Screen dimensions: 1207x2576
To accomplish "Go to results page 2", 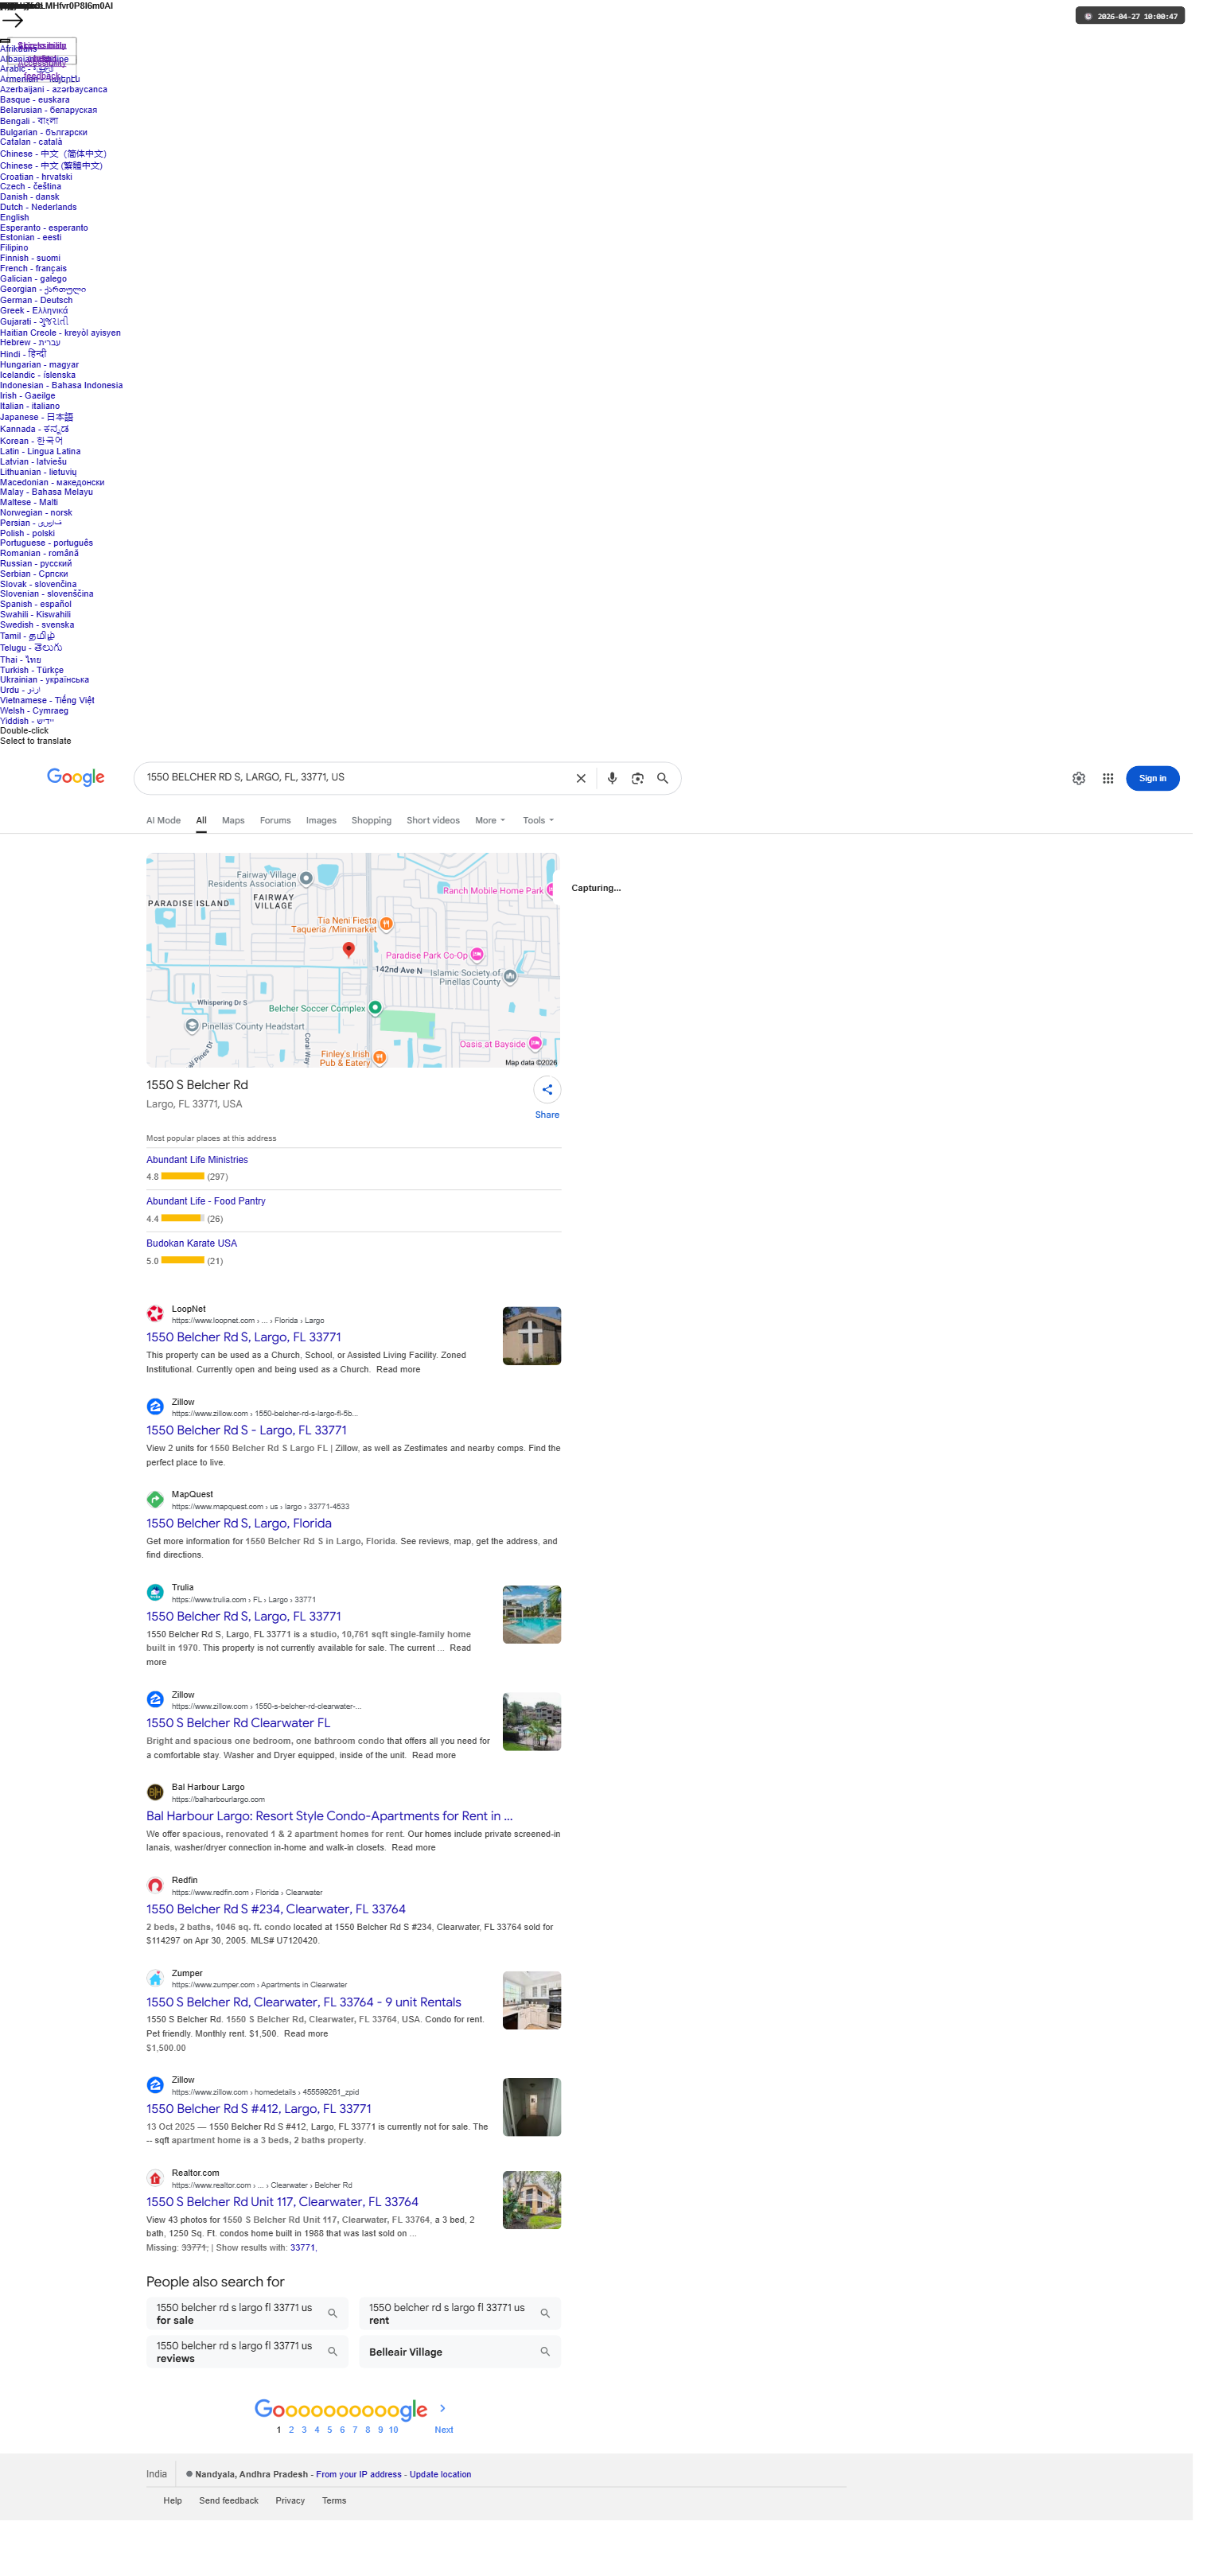I will coord(291,2430).
